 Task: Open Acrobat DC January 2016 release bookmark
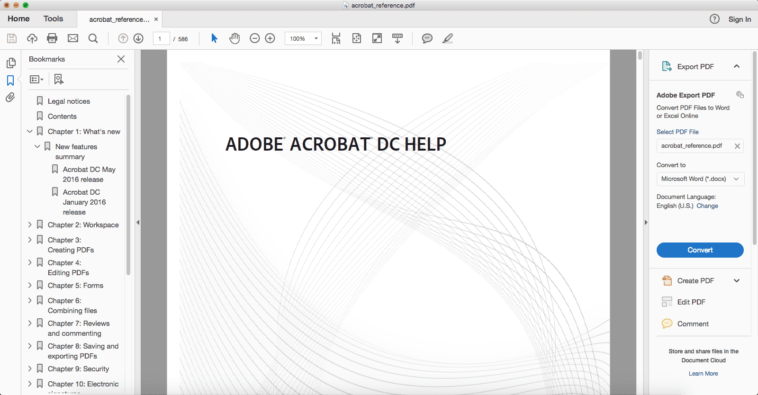(84, 202)
